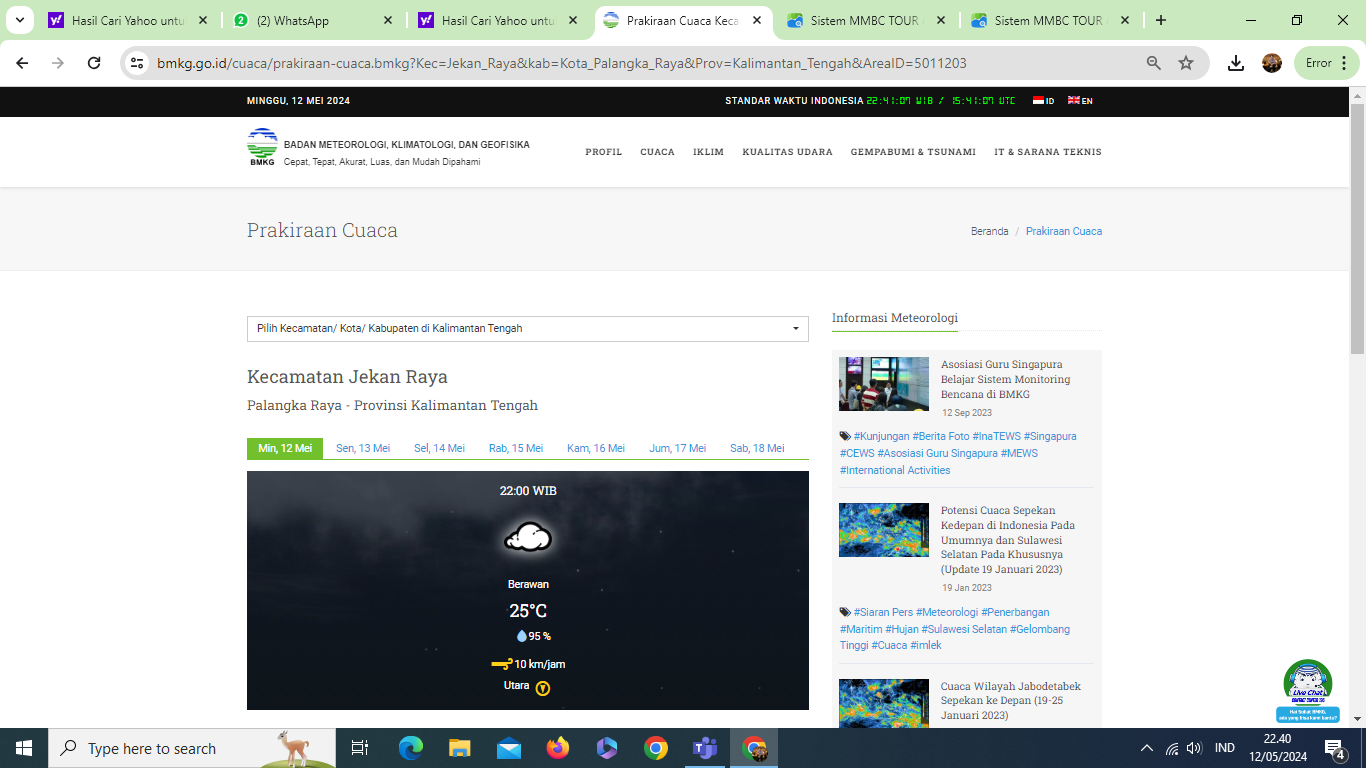Open new tab with plus icon
Image resolution: width=1366 pixels, height=768 pixels.
coord(1160,20)
